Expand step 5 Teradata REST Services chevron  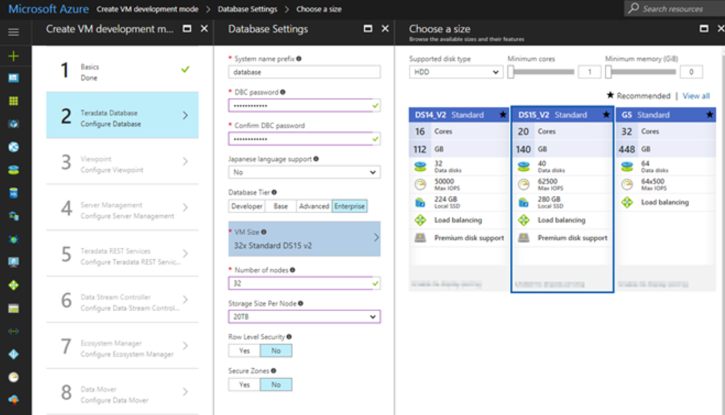(x=185, y=253)
